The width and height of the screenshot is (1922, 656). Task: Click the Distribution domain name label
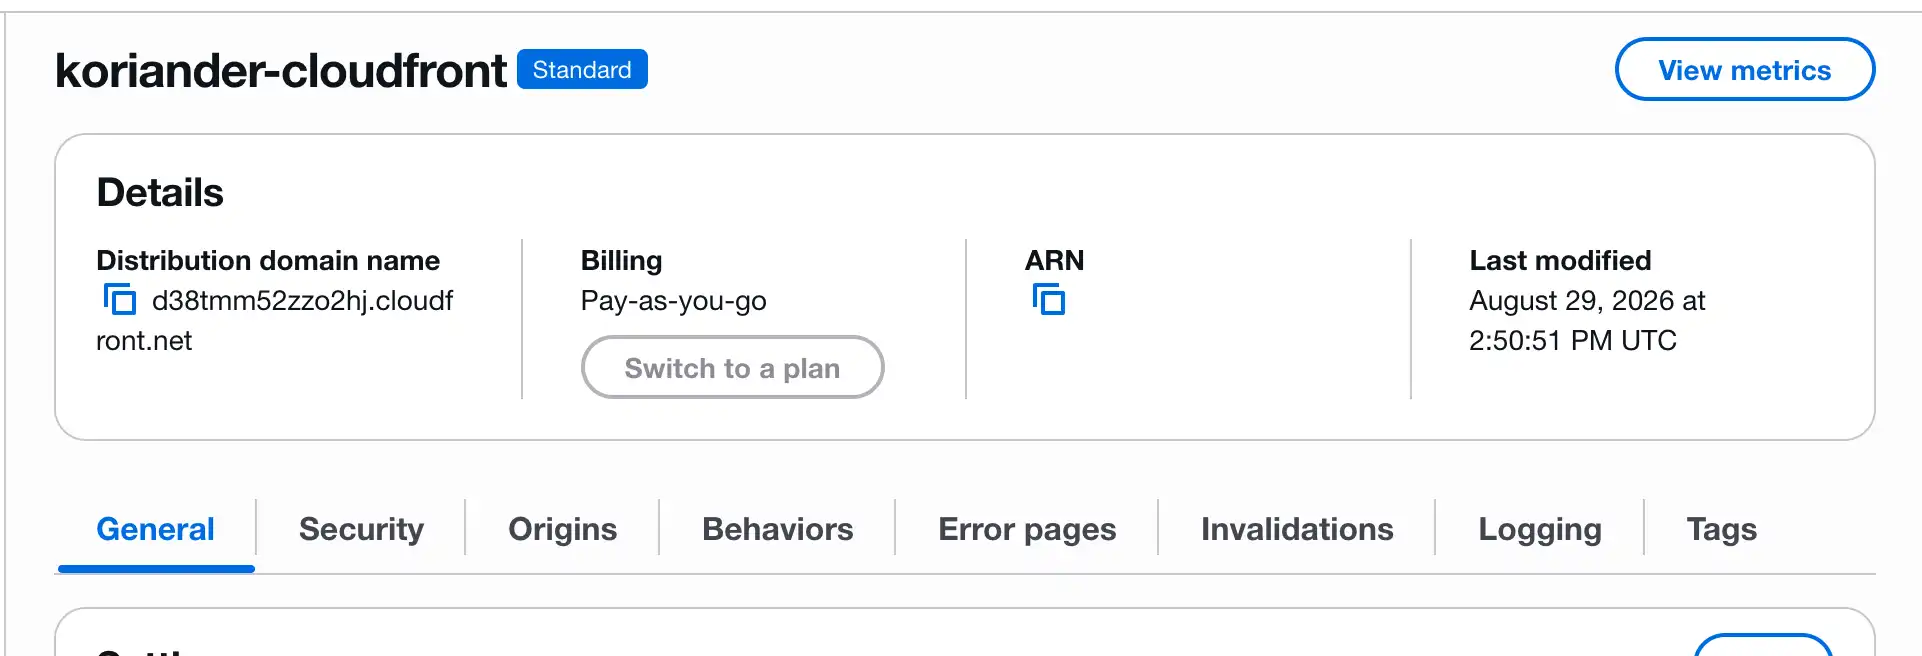click(268, 260)
